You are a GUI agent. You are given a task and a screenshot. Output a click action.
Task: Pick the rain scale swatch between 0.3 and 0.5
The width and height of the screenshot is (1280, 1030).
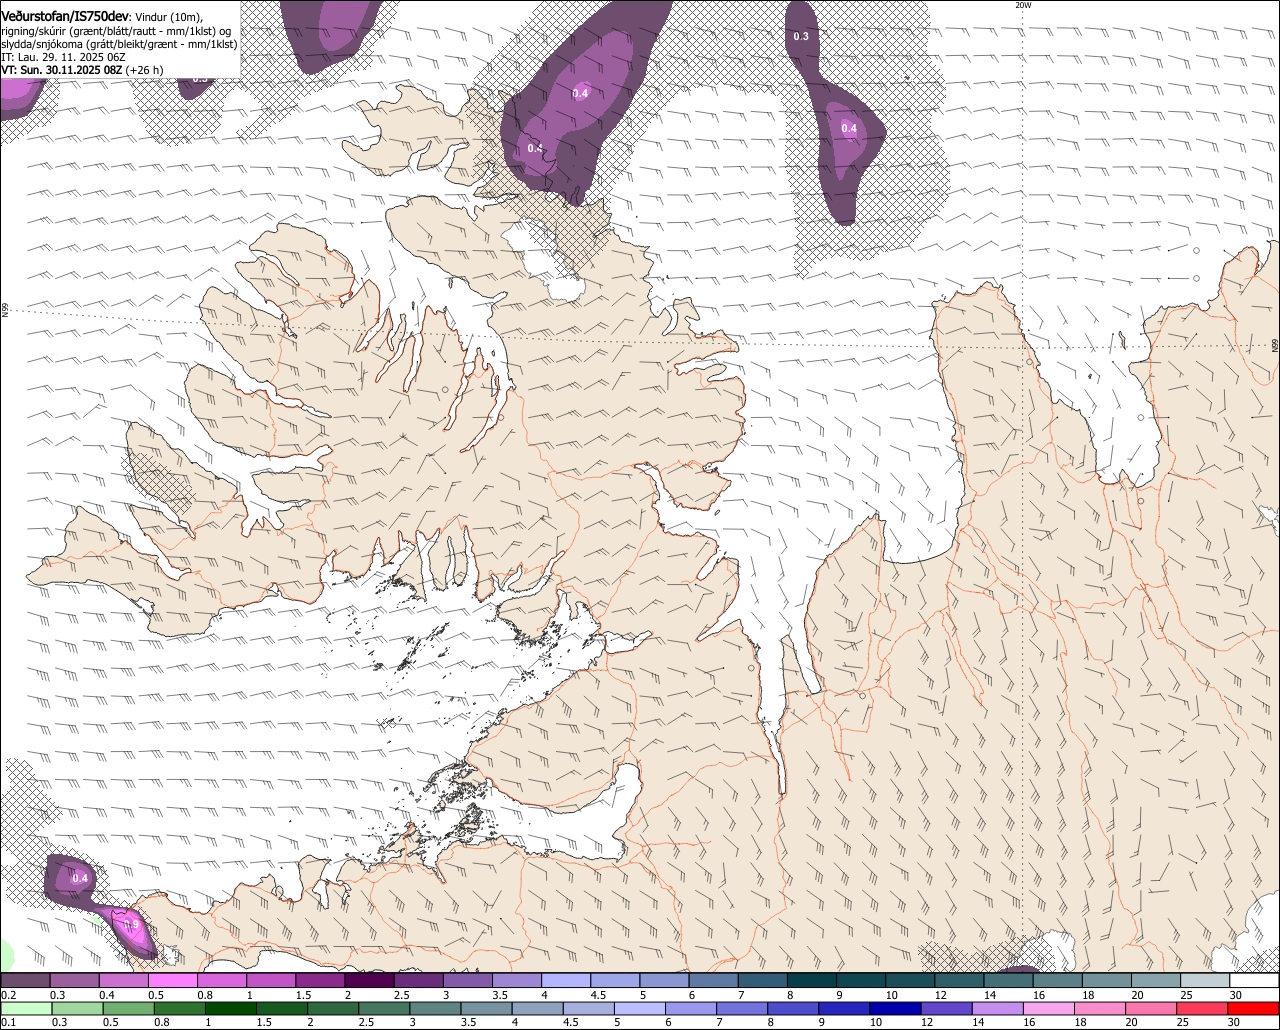[77, 1009]
